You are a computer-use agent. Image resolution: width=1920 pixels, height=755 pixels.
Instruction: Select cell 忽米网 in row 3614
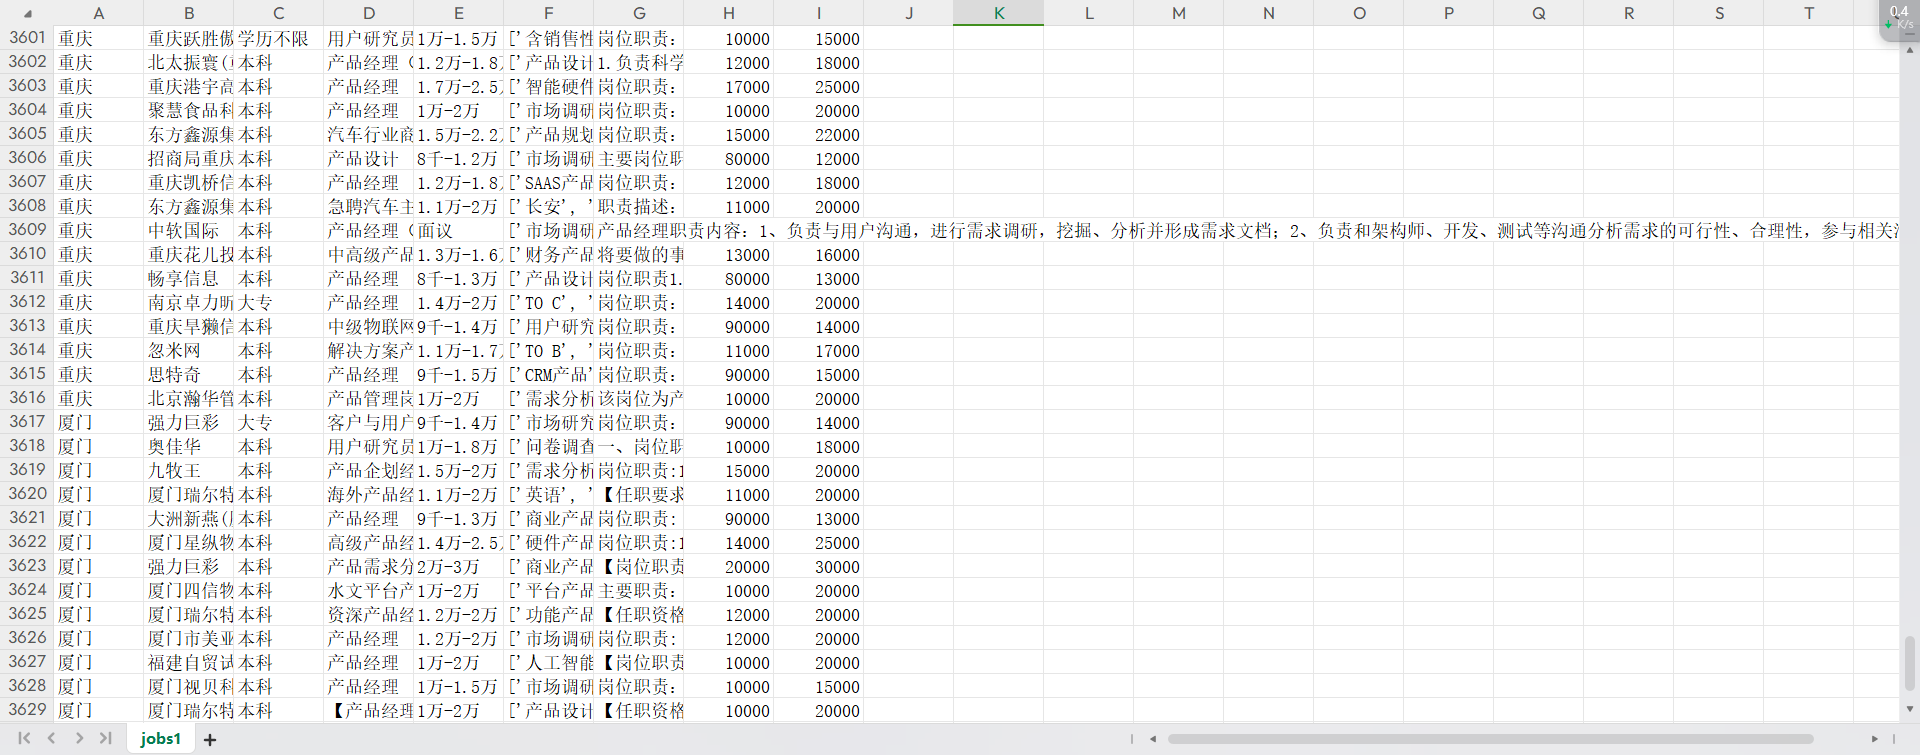188,350
